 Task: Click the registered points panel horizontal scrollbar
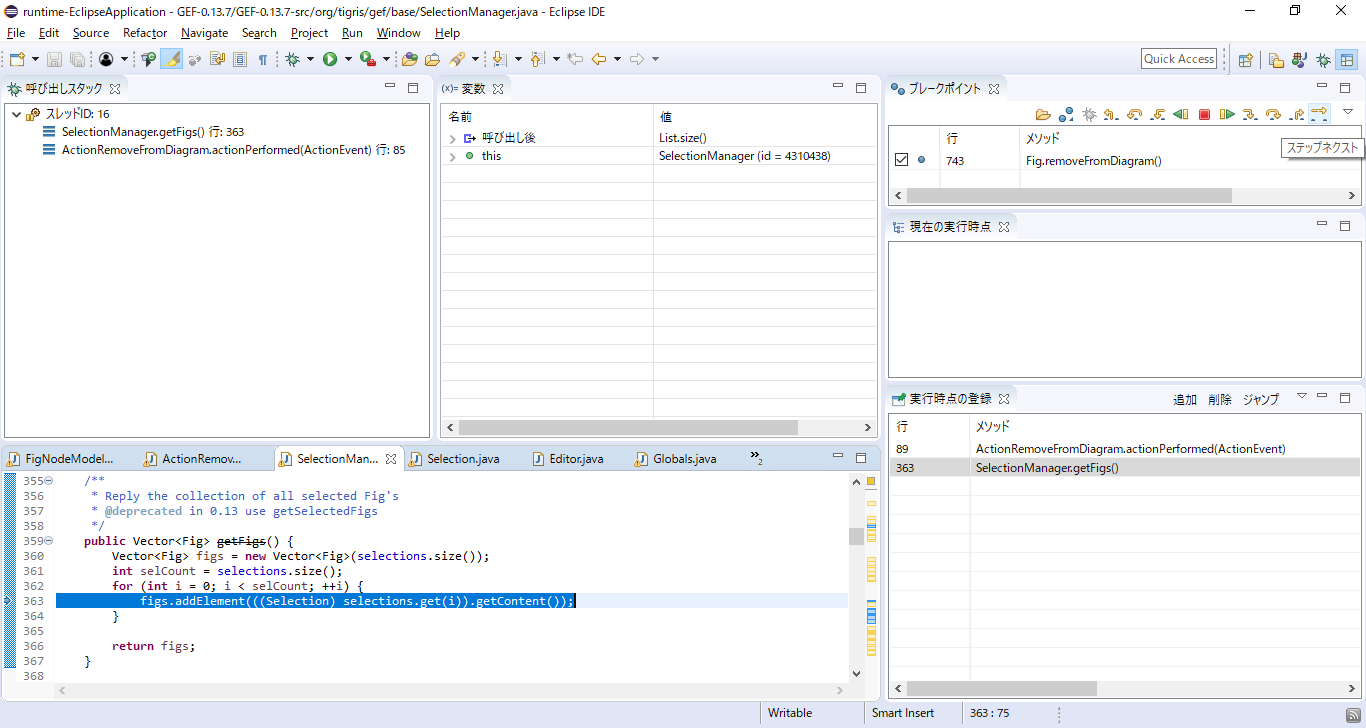pyautogui.click(x=1001, y=689)
